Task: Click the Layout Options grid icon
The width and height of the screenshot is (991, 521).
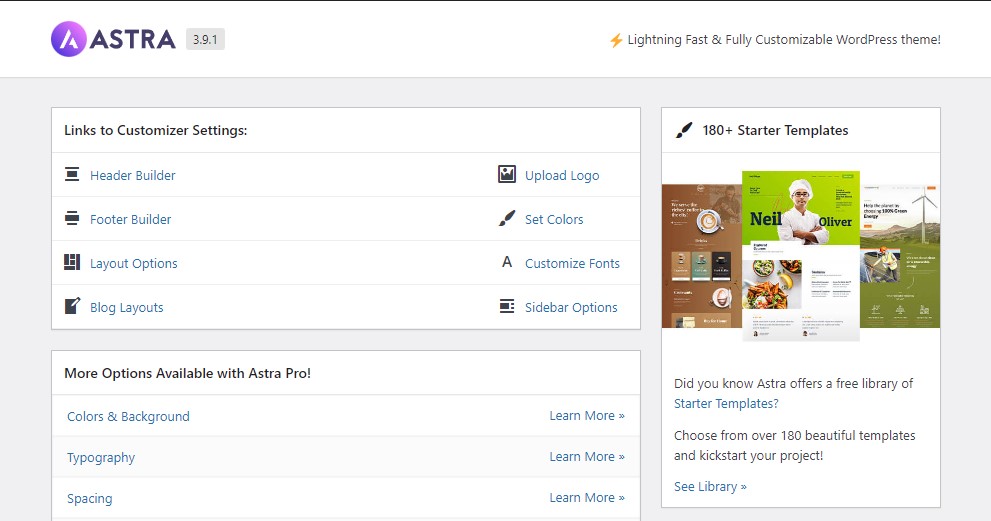Action: tap(72, 262)
